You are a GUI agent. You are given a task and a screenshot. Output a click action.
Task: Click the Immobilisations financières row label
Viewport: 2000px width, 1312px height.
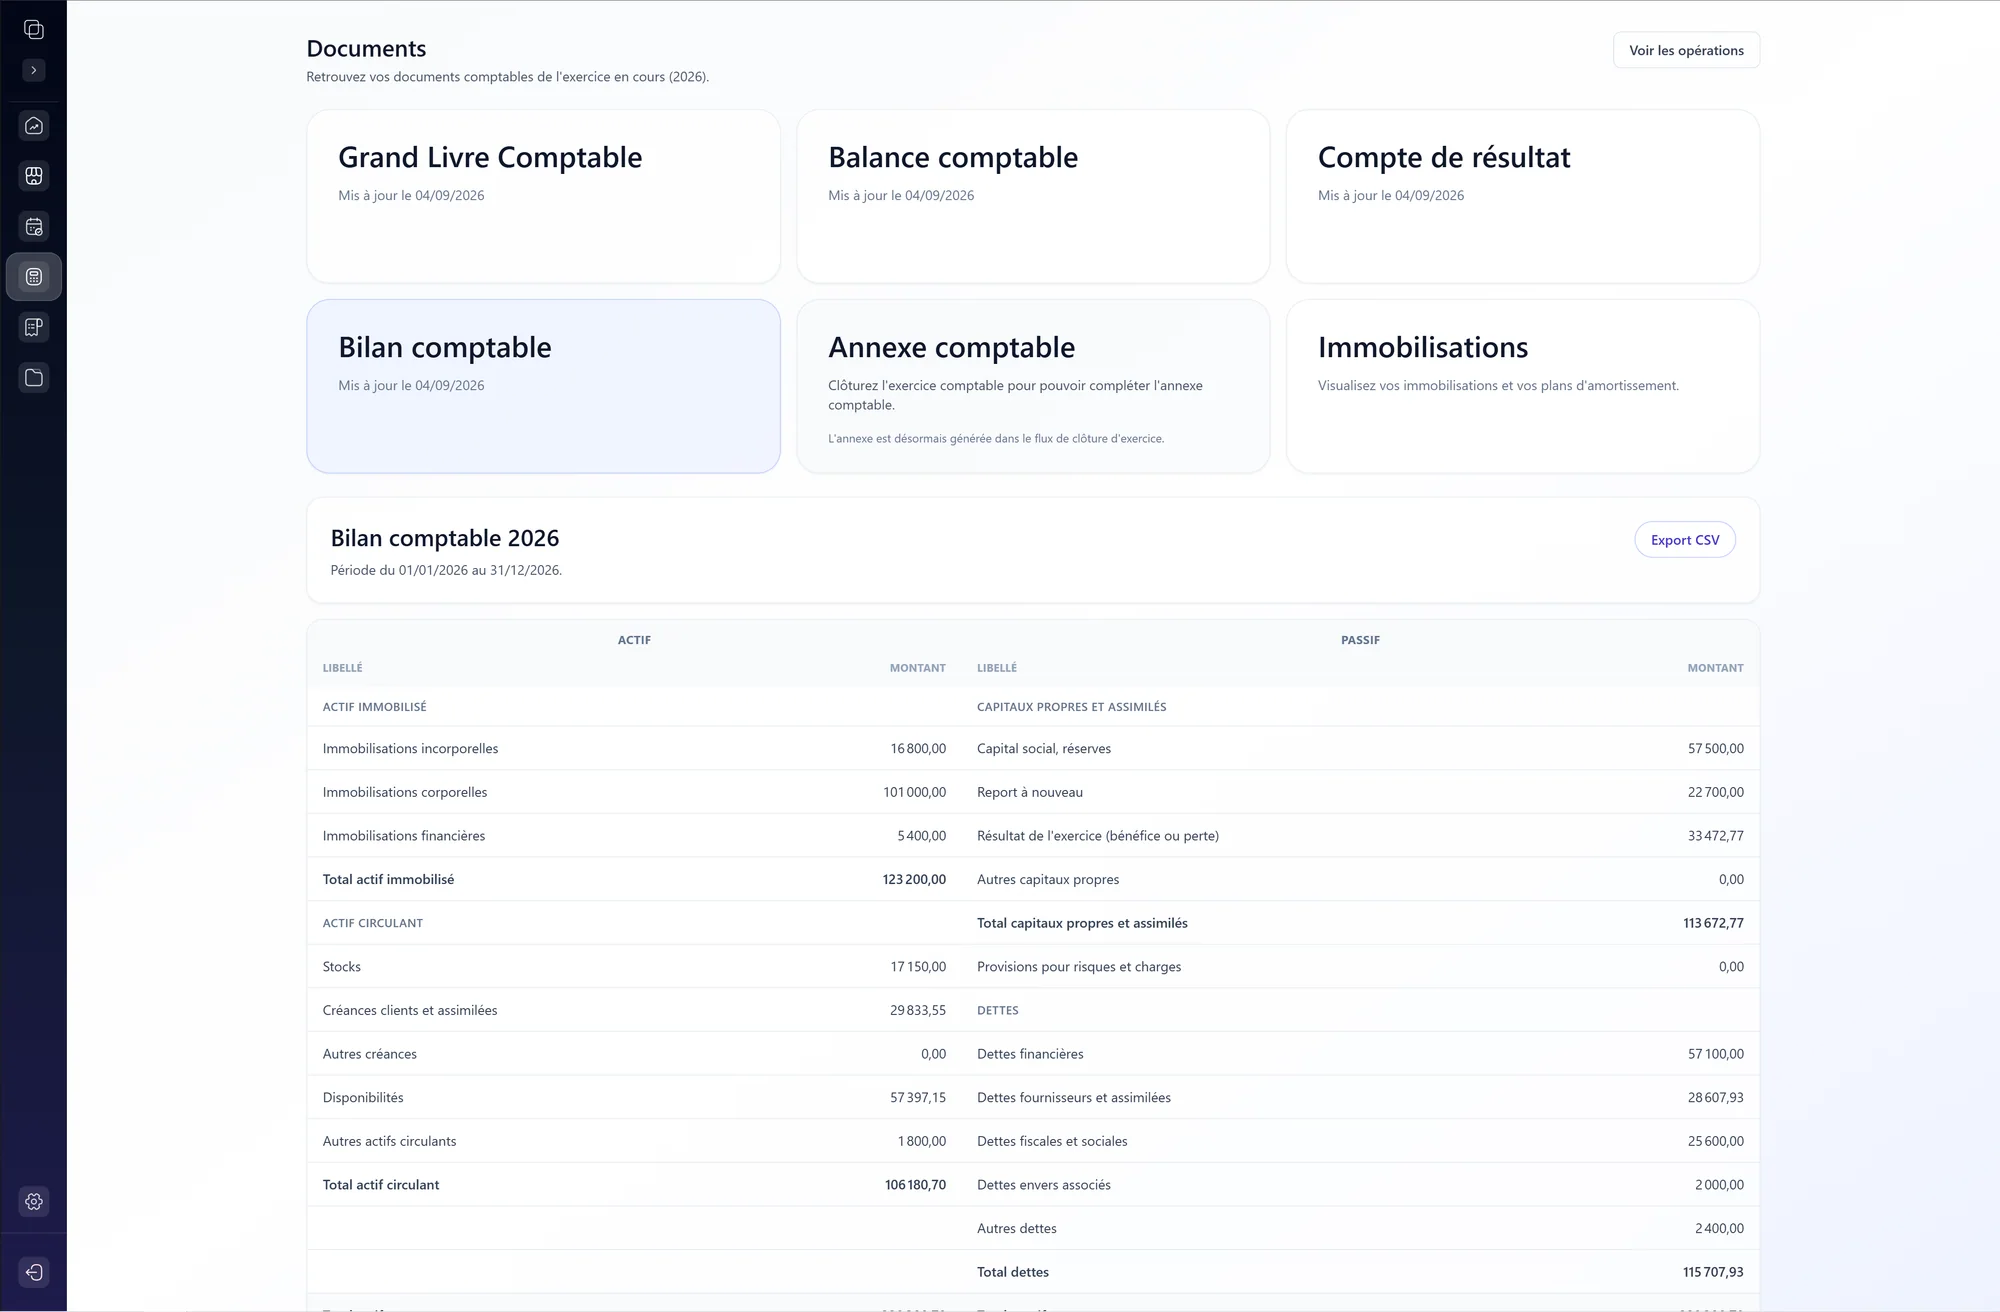[403, 836]
